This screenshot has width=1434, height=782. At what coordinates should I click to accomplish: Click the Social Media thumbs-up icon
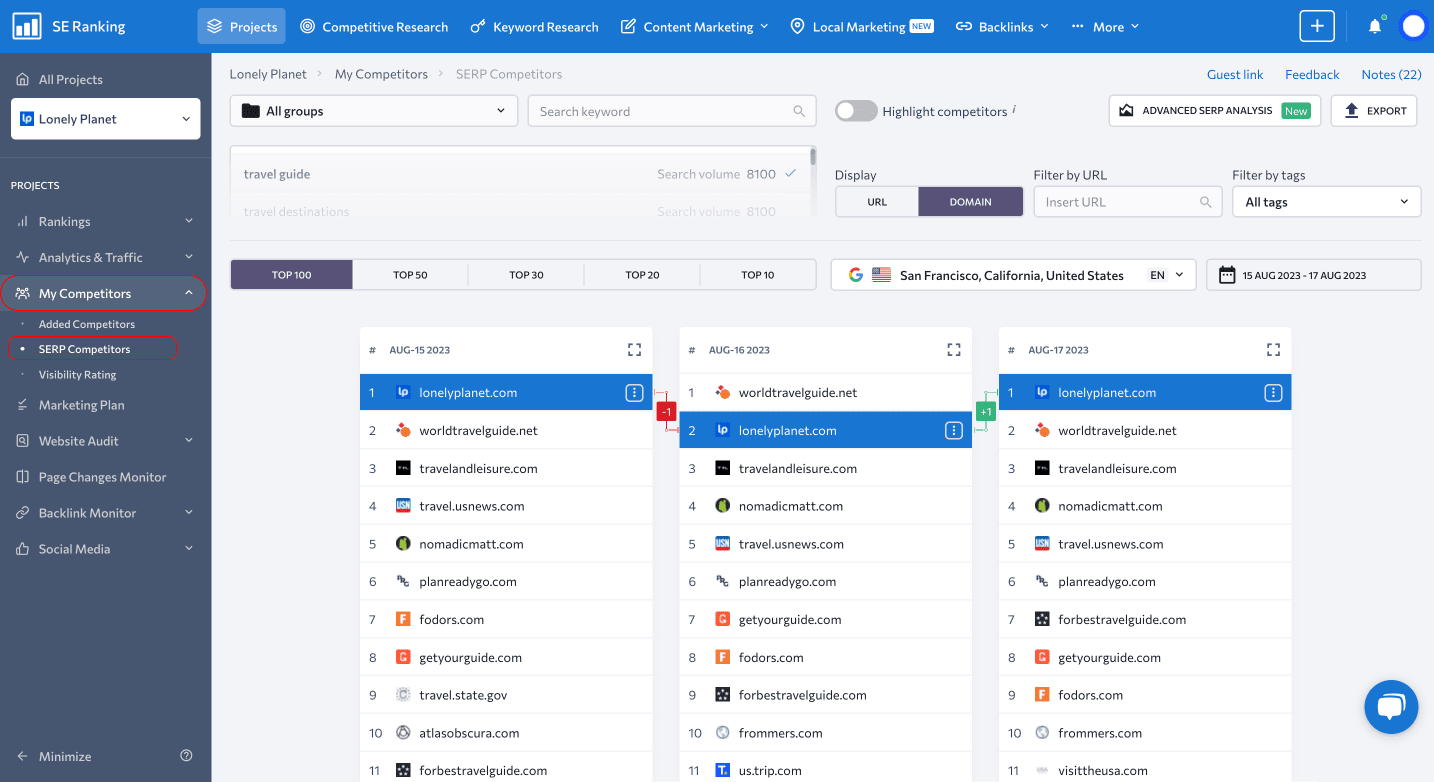click(23, 549)
